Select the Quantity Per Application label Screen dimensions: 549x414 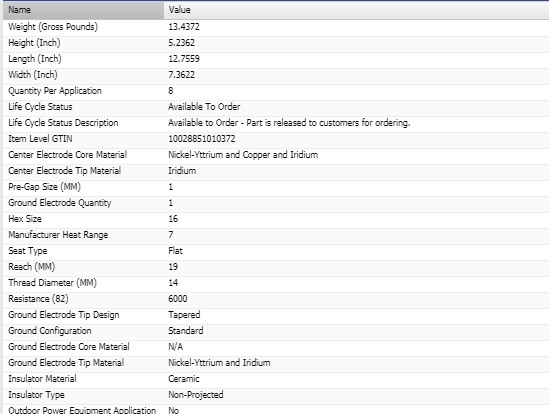point(55,91)
